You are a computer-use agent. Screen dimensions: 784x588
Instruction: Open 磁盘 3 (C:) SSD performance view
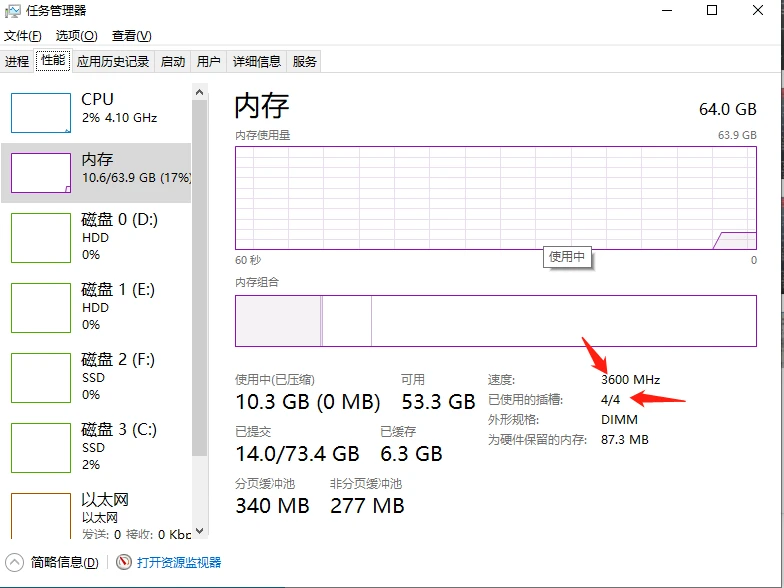[96, 448]
